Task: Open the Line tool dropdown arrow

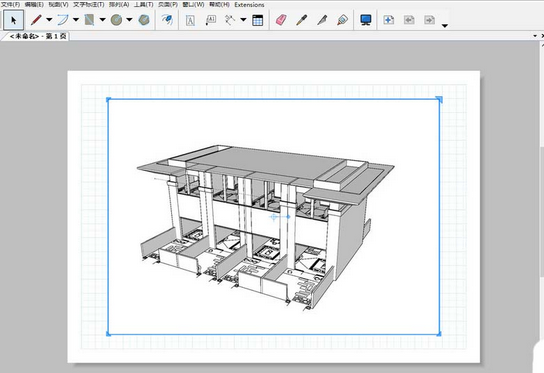Action: click(x=49, y=20)
